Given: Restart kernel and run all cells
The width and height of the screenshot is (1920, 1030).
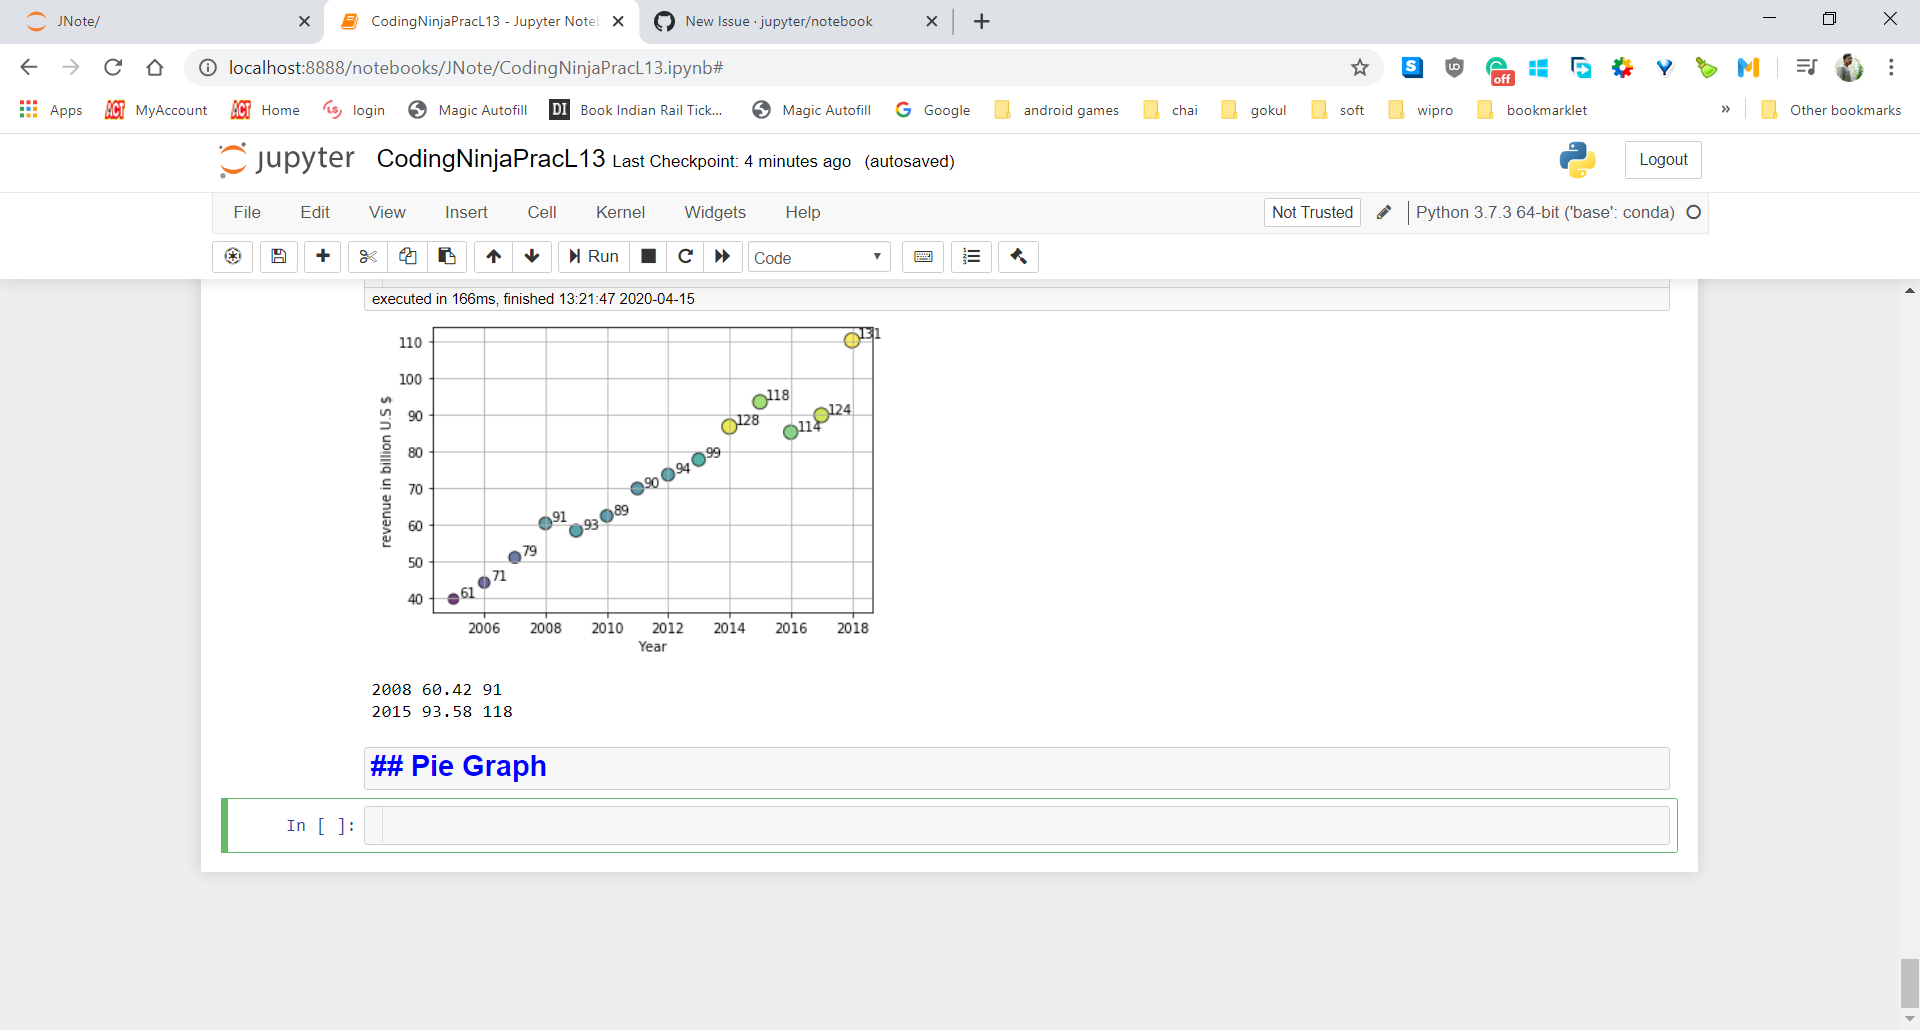Looking at the screenshot, I should (x=722, y=257).
